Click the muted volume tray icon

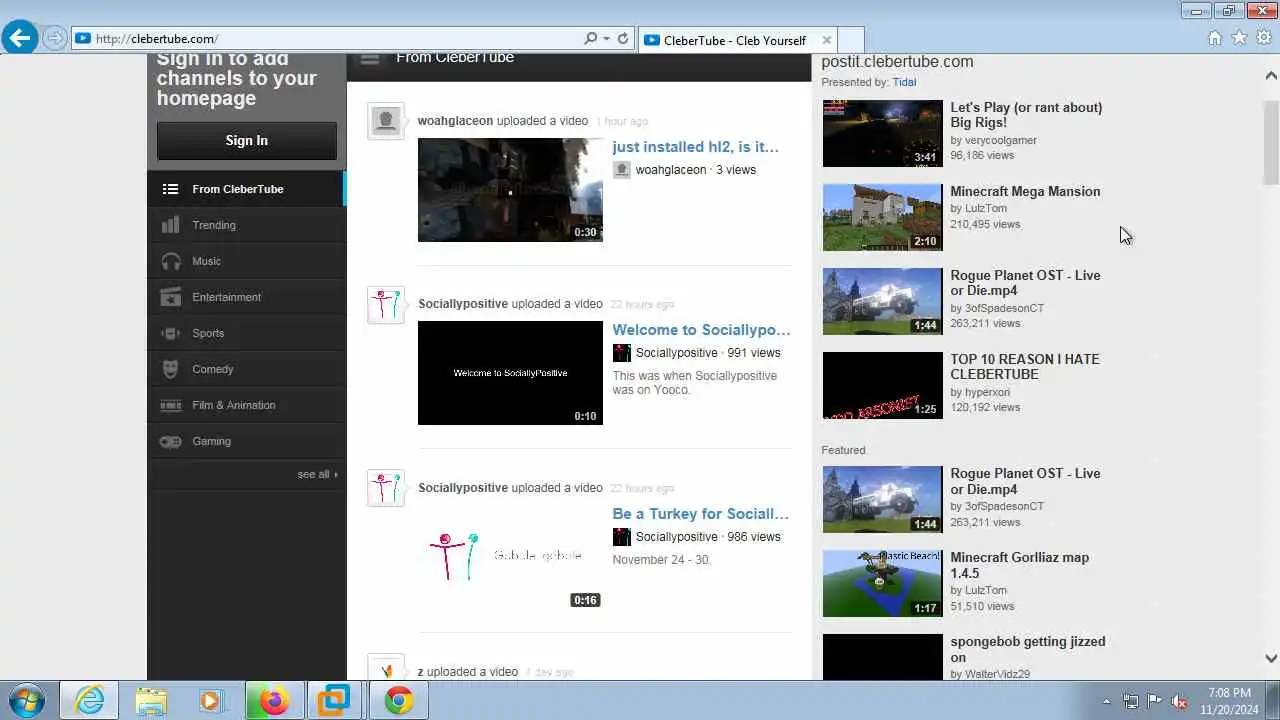[x=1179, y=701]
